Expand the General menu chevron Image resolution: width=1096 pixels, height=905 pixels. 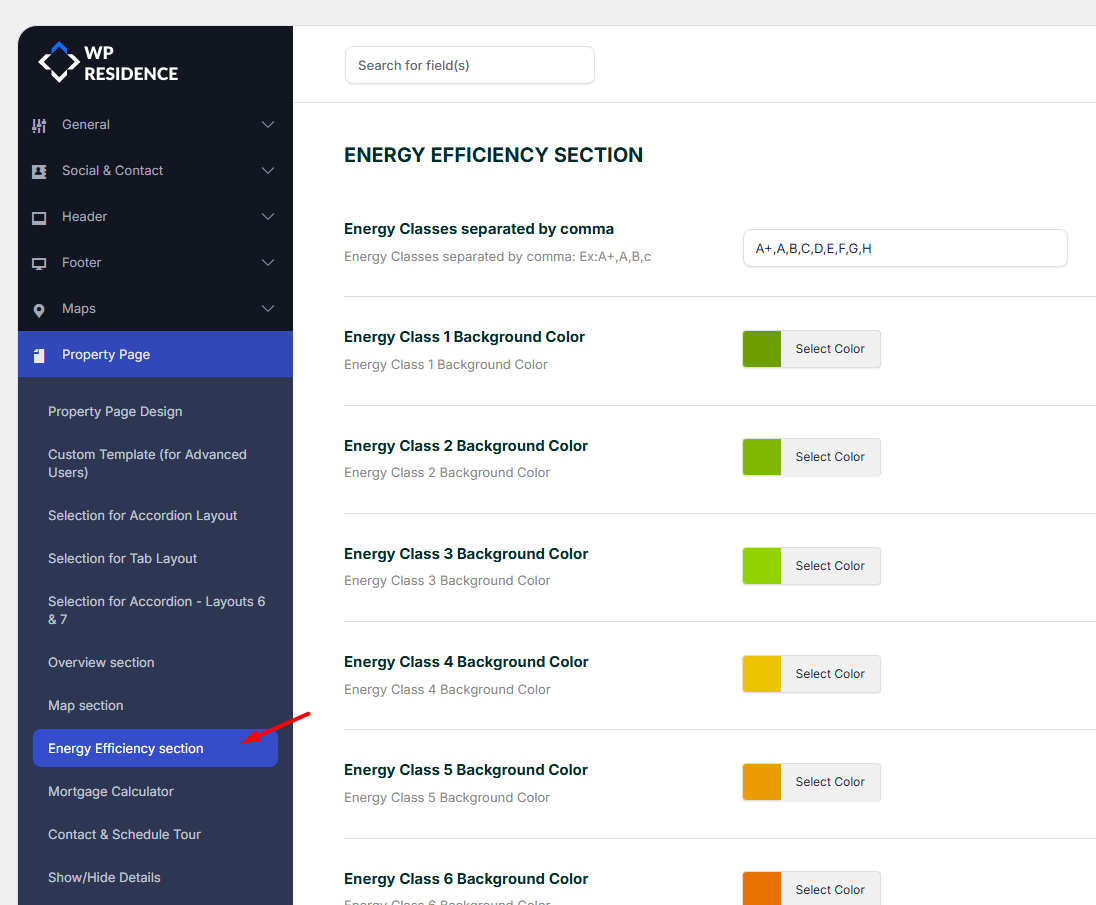(268, 124)
